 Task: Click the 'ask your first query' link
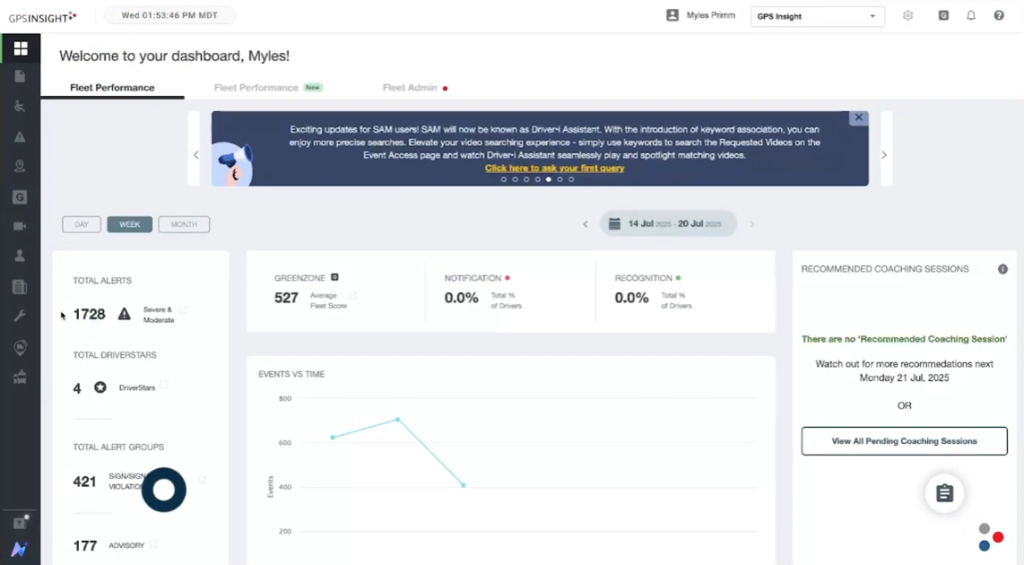[x=554, y=168]
